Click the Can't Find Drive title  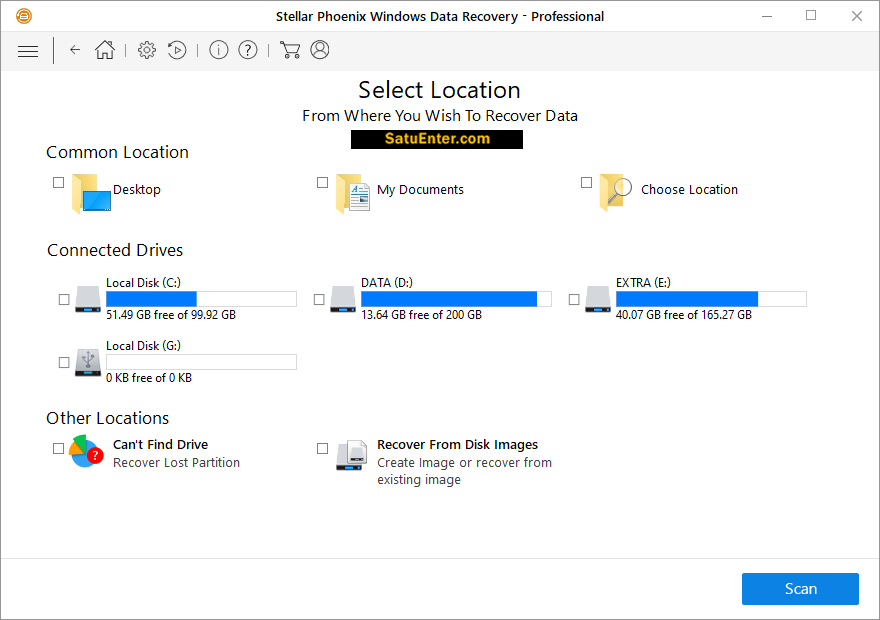tap(161, 444)
